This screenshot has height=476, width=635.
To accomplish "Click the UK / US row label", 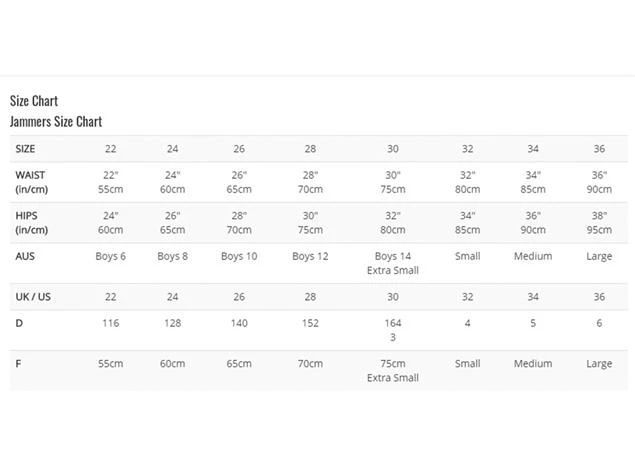I will tap(34, 297).
